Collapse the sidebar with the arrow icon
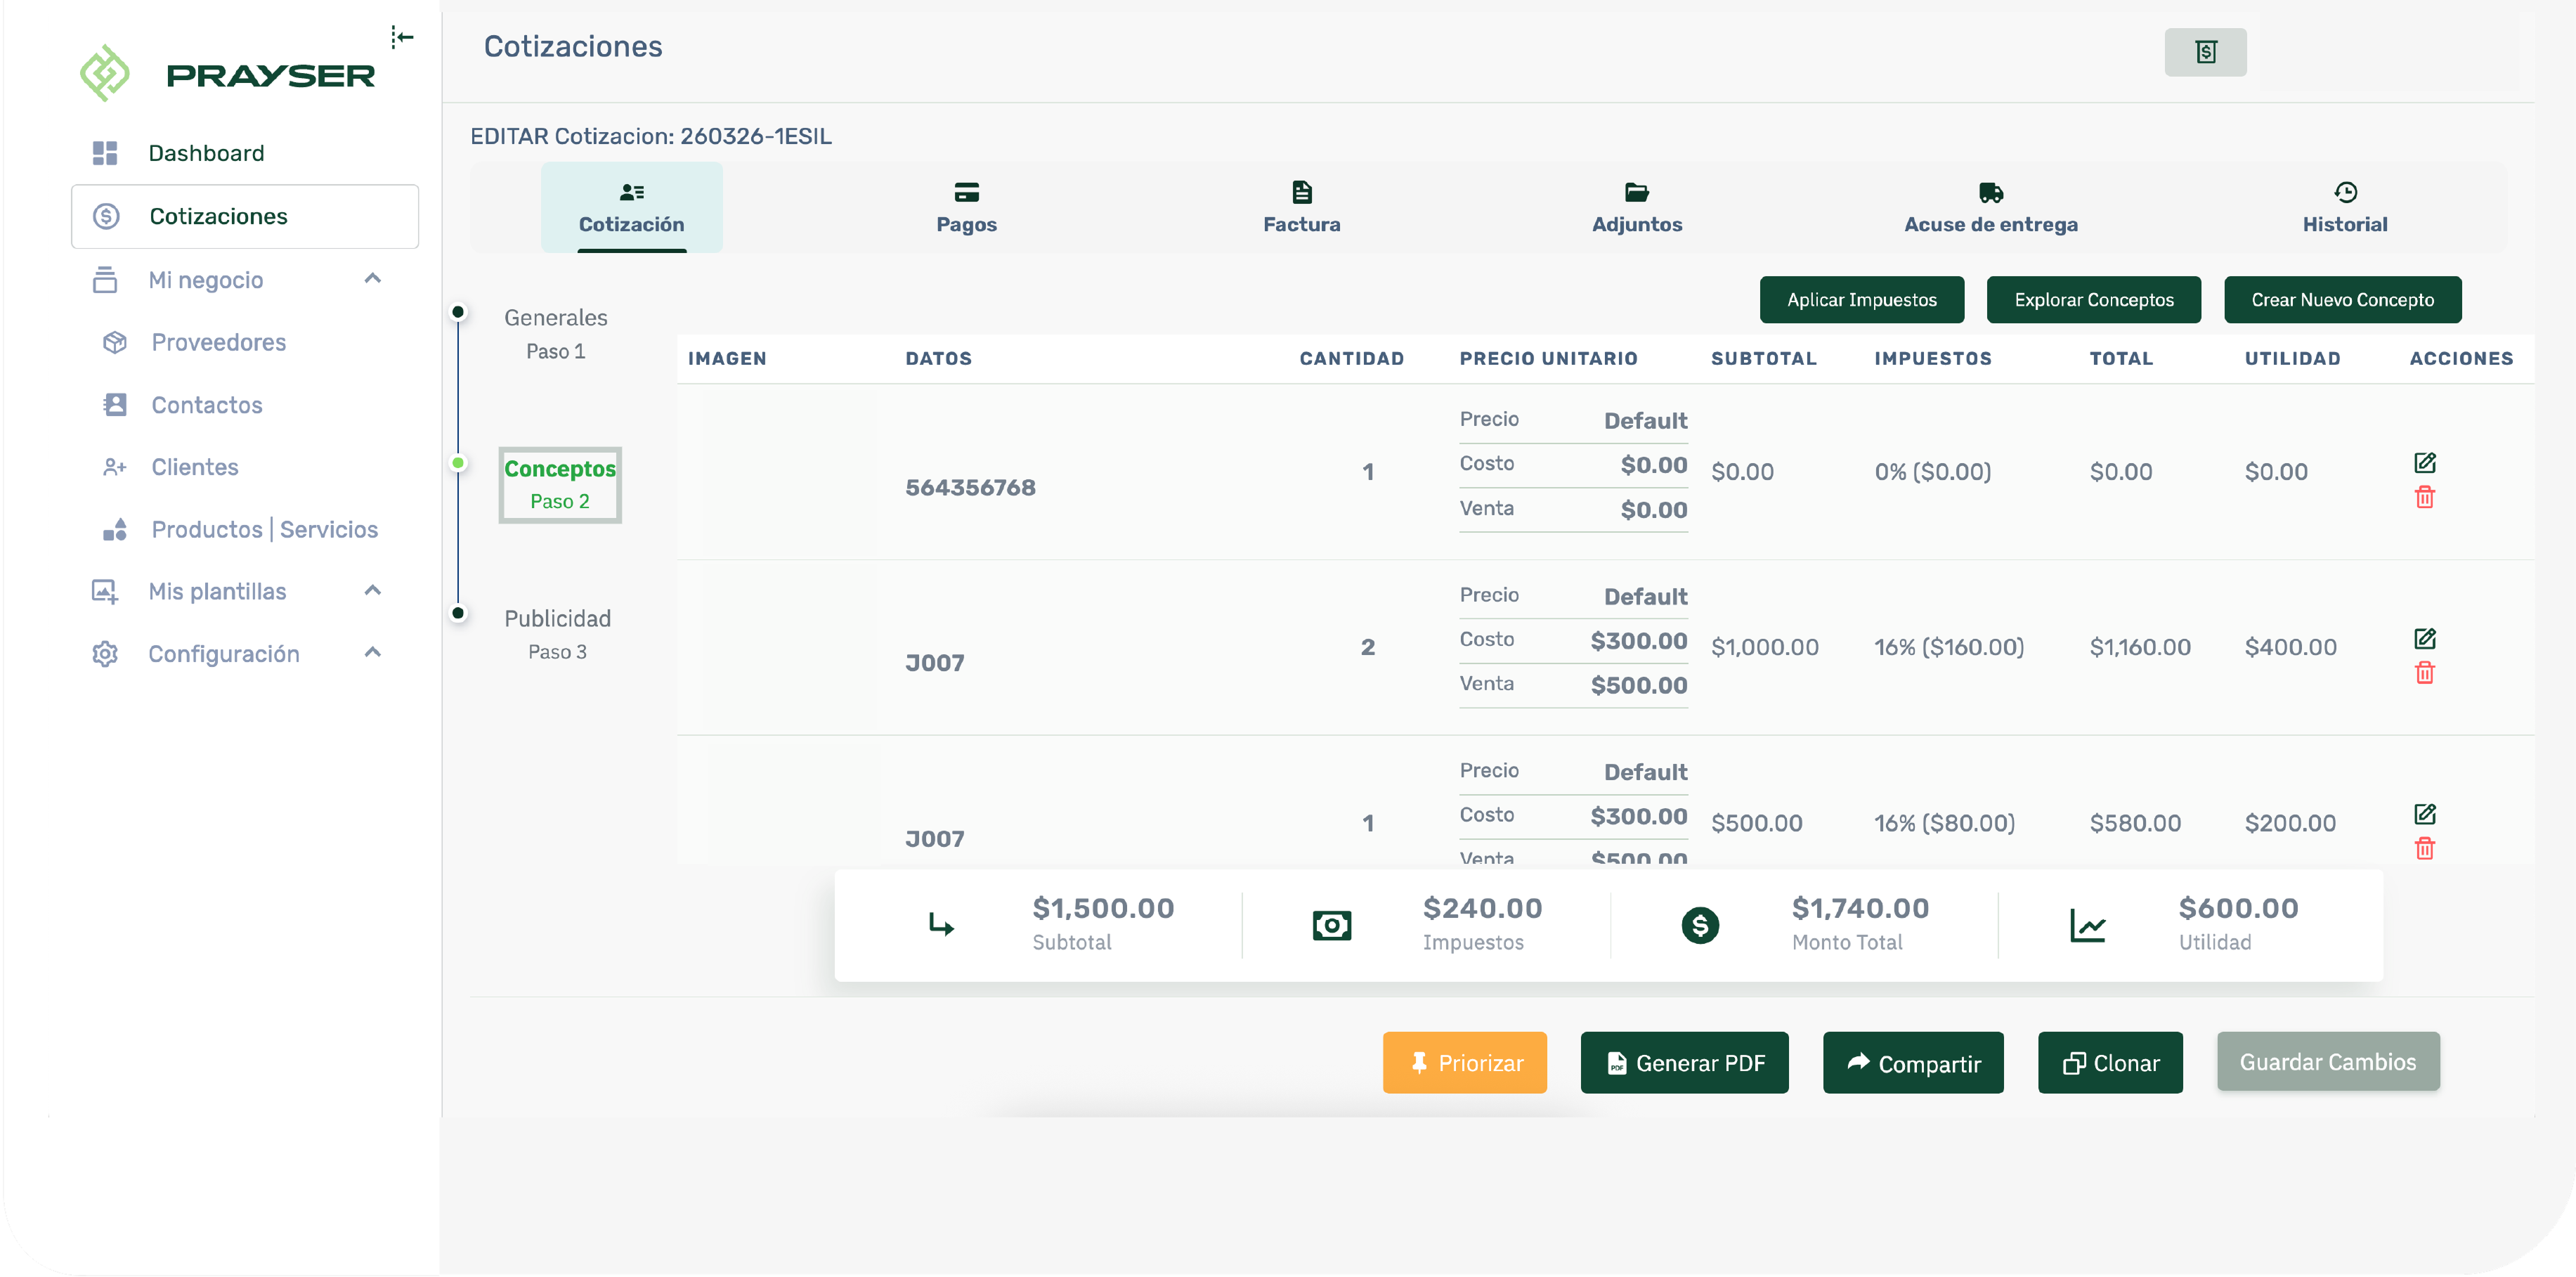 [403, 37]
